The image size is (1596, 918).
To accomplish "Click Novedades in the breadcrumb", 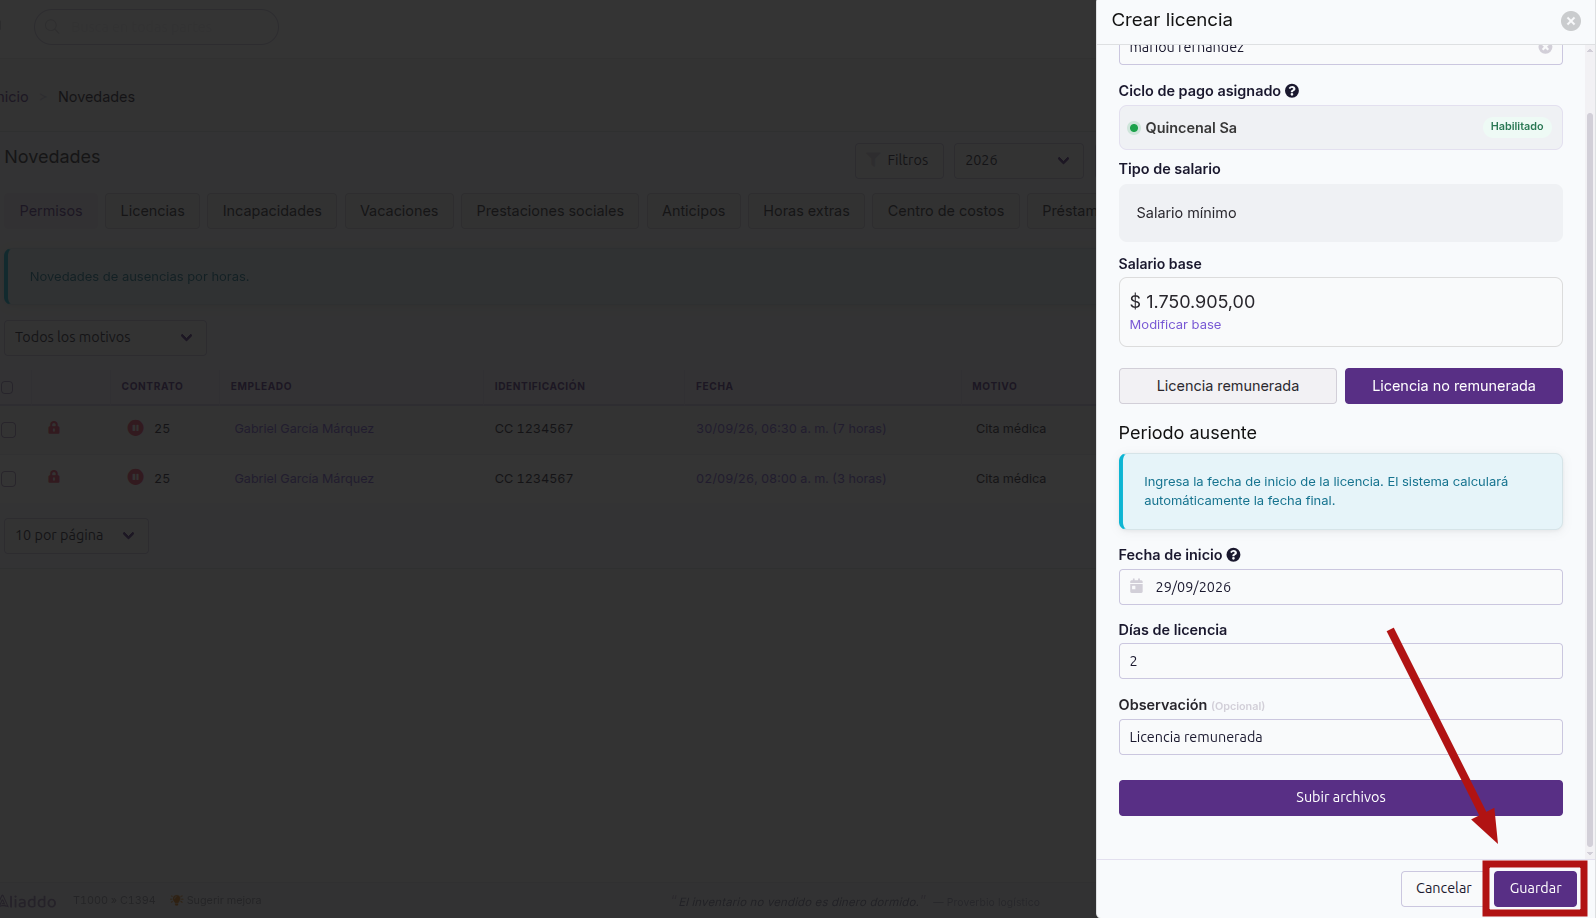I will (96, 97).
